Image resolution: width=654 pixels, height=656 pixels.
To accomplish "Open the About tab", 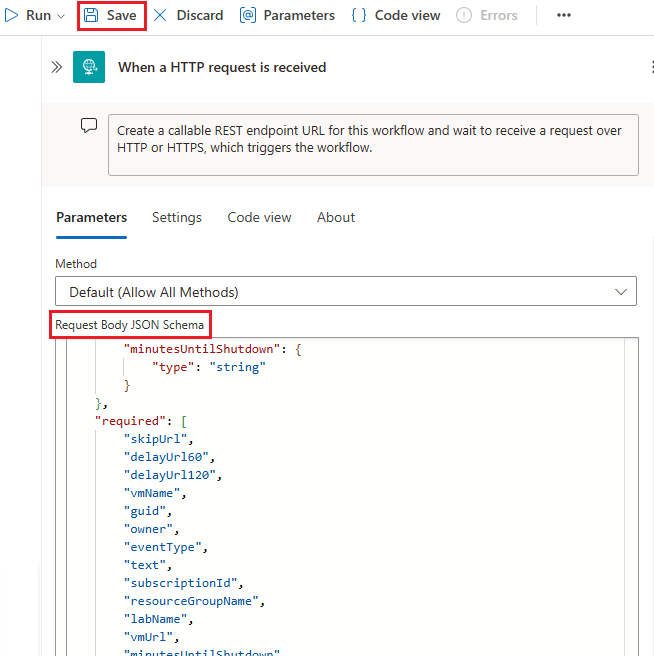I will click(x=336, y=218).
